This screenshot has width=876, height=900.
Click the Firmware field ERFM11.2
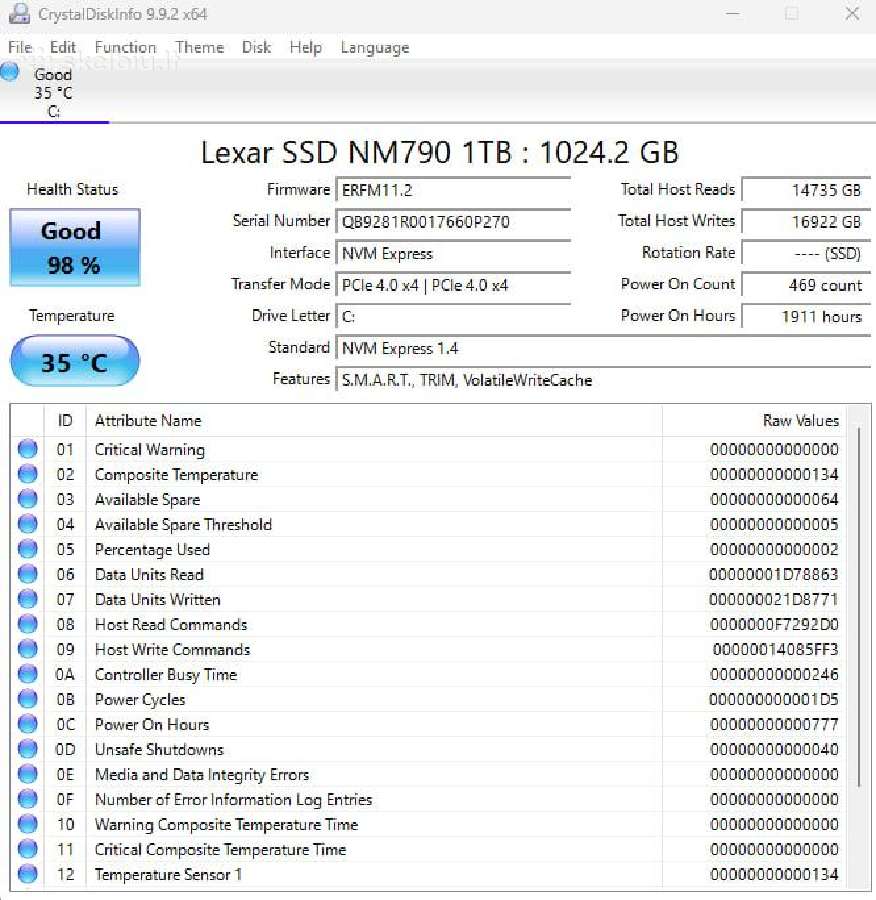[x=453, y=190]
